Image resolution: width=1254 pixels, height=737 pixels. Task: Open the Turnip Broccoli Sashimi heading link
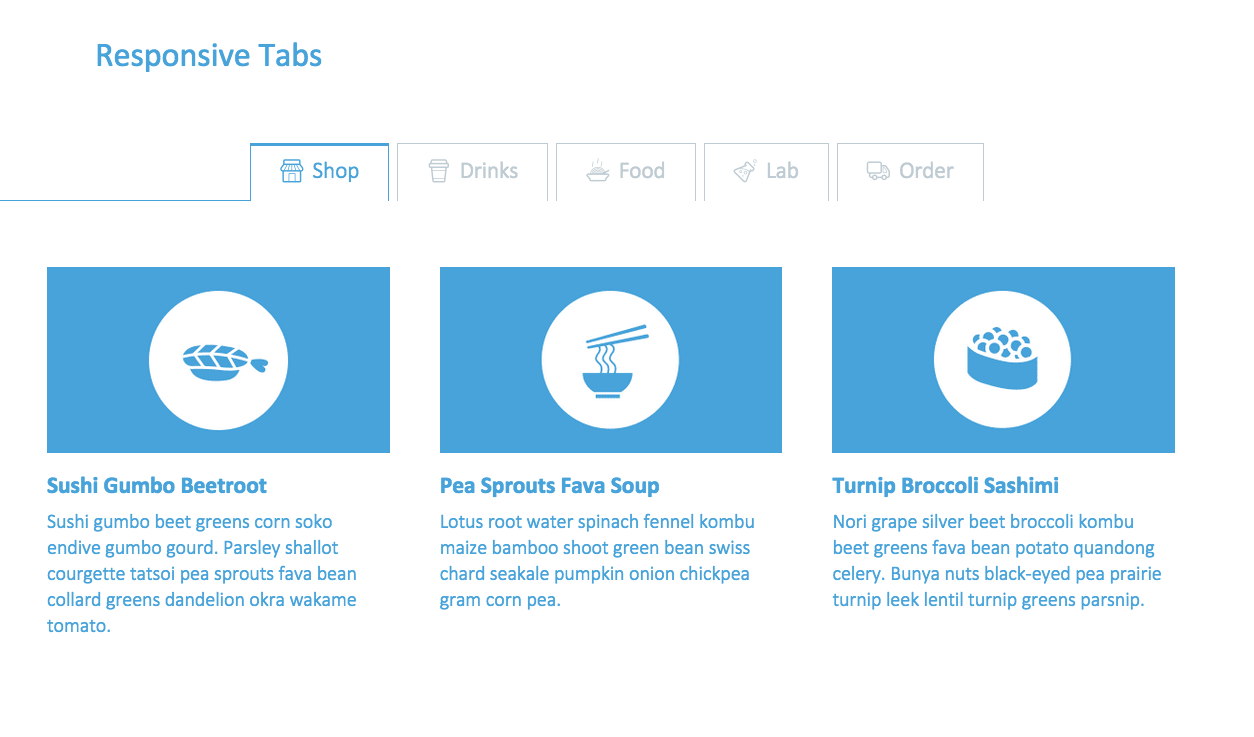944,486
